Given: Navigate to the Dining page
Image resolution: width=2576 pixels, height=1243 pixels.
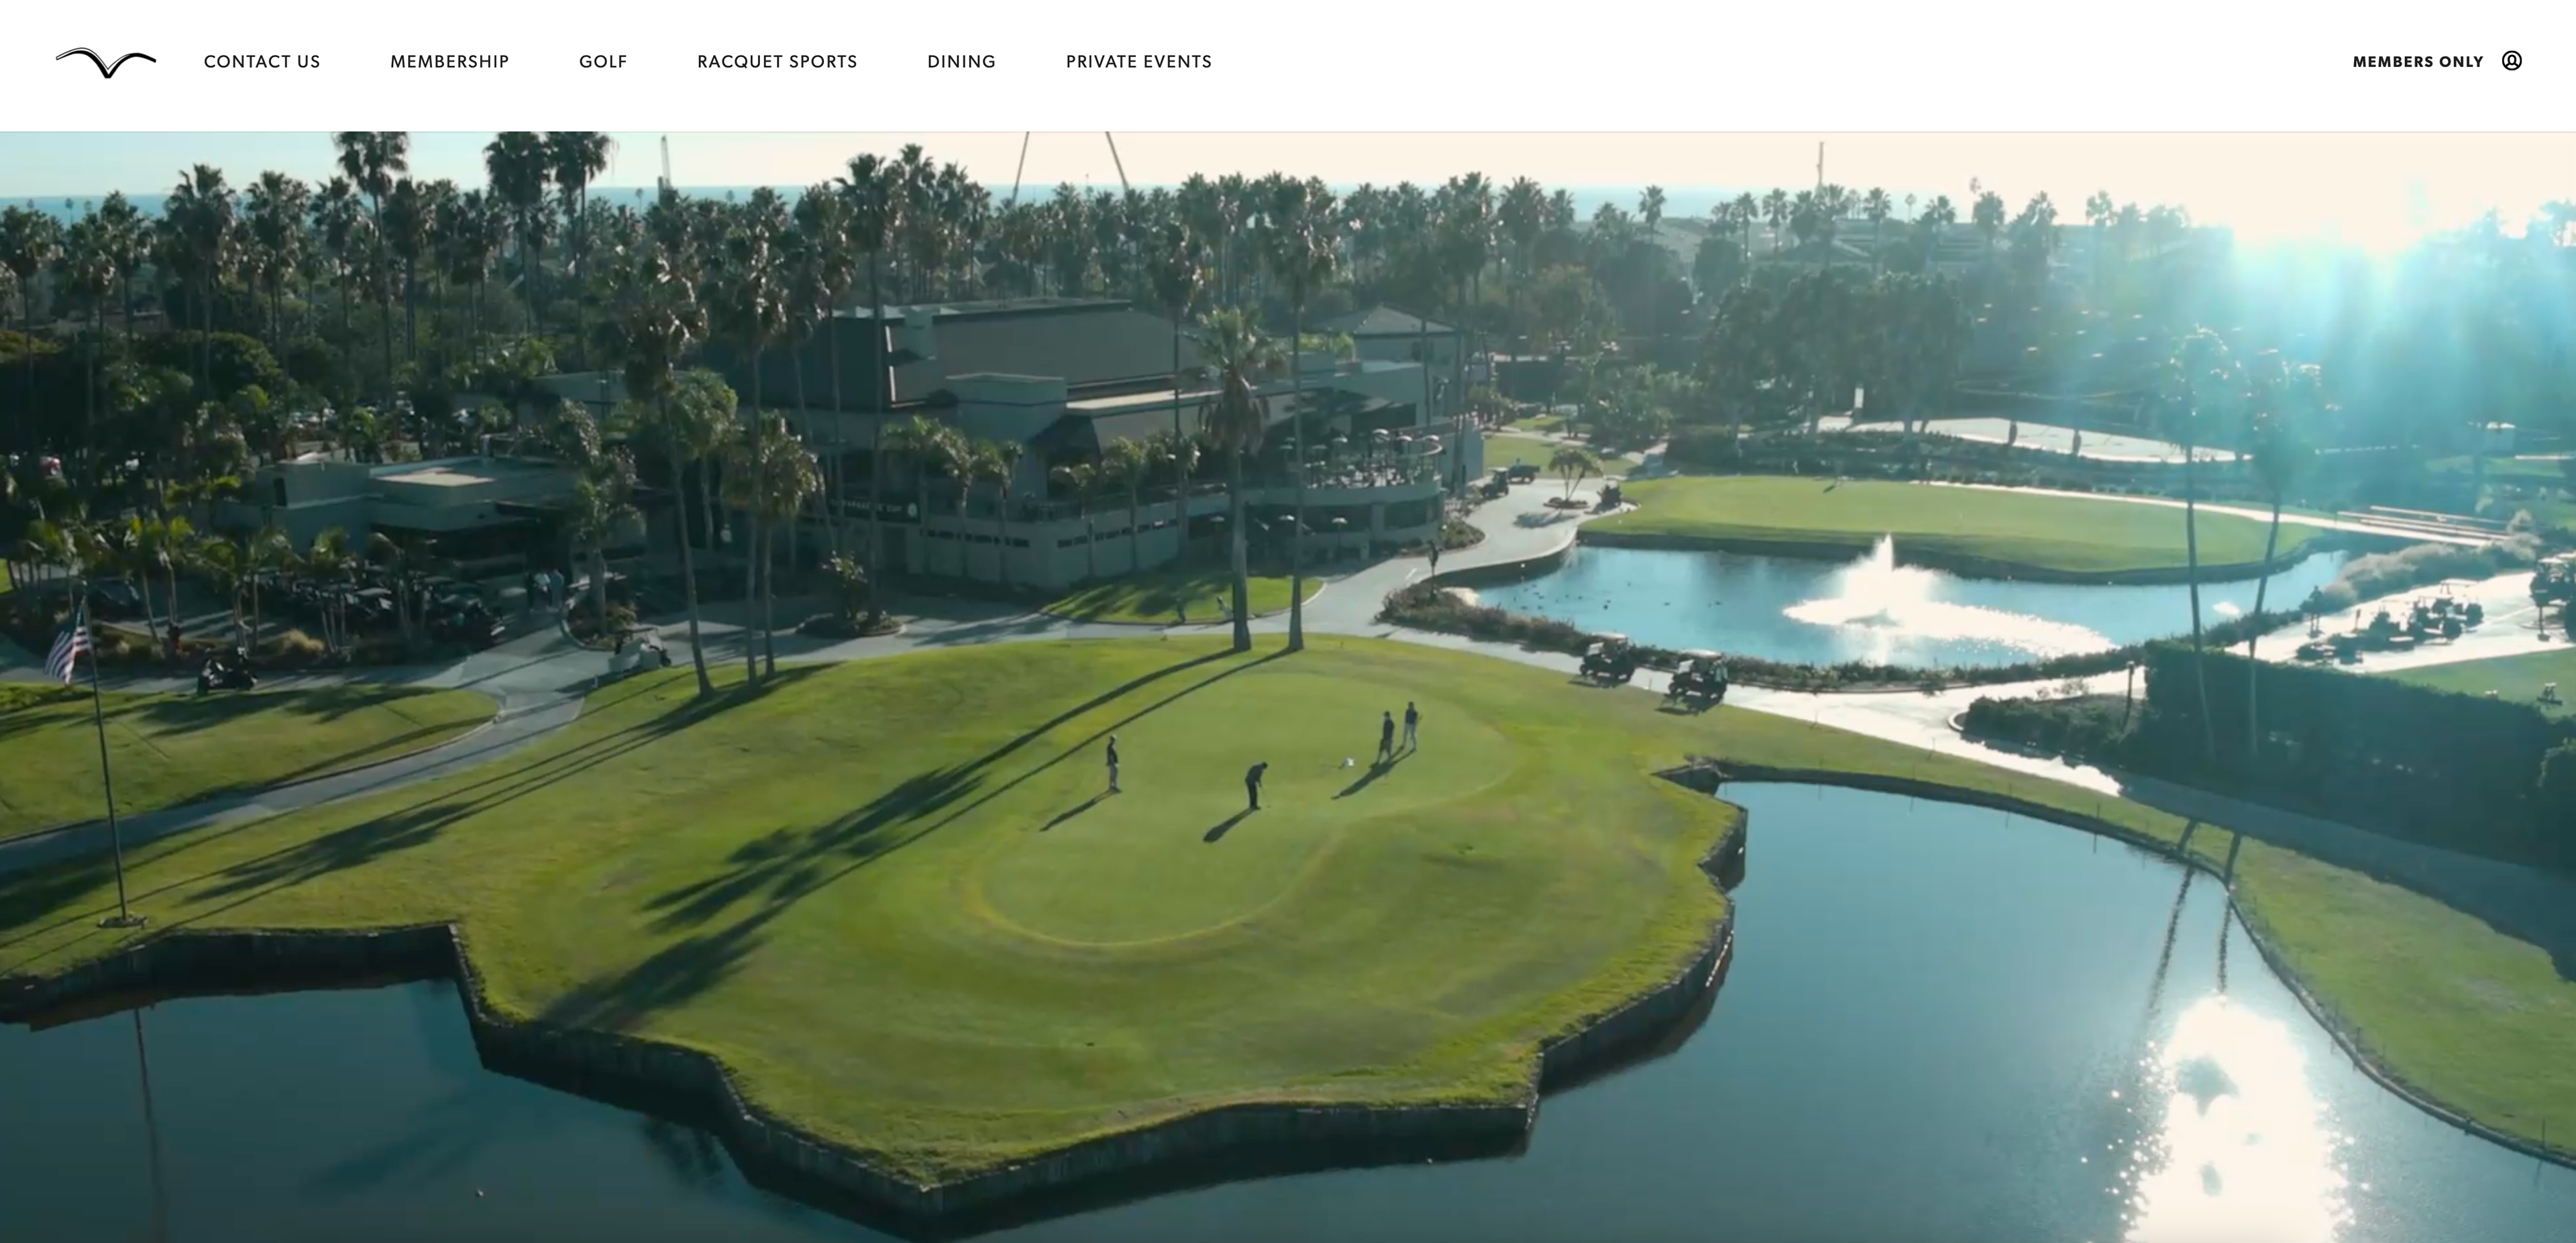Looking at the screenshot, I should 961,62.
